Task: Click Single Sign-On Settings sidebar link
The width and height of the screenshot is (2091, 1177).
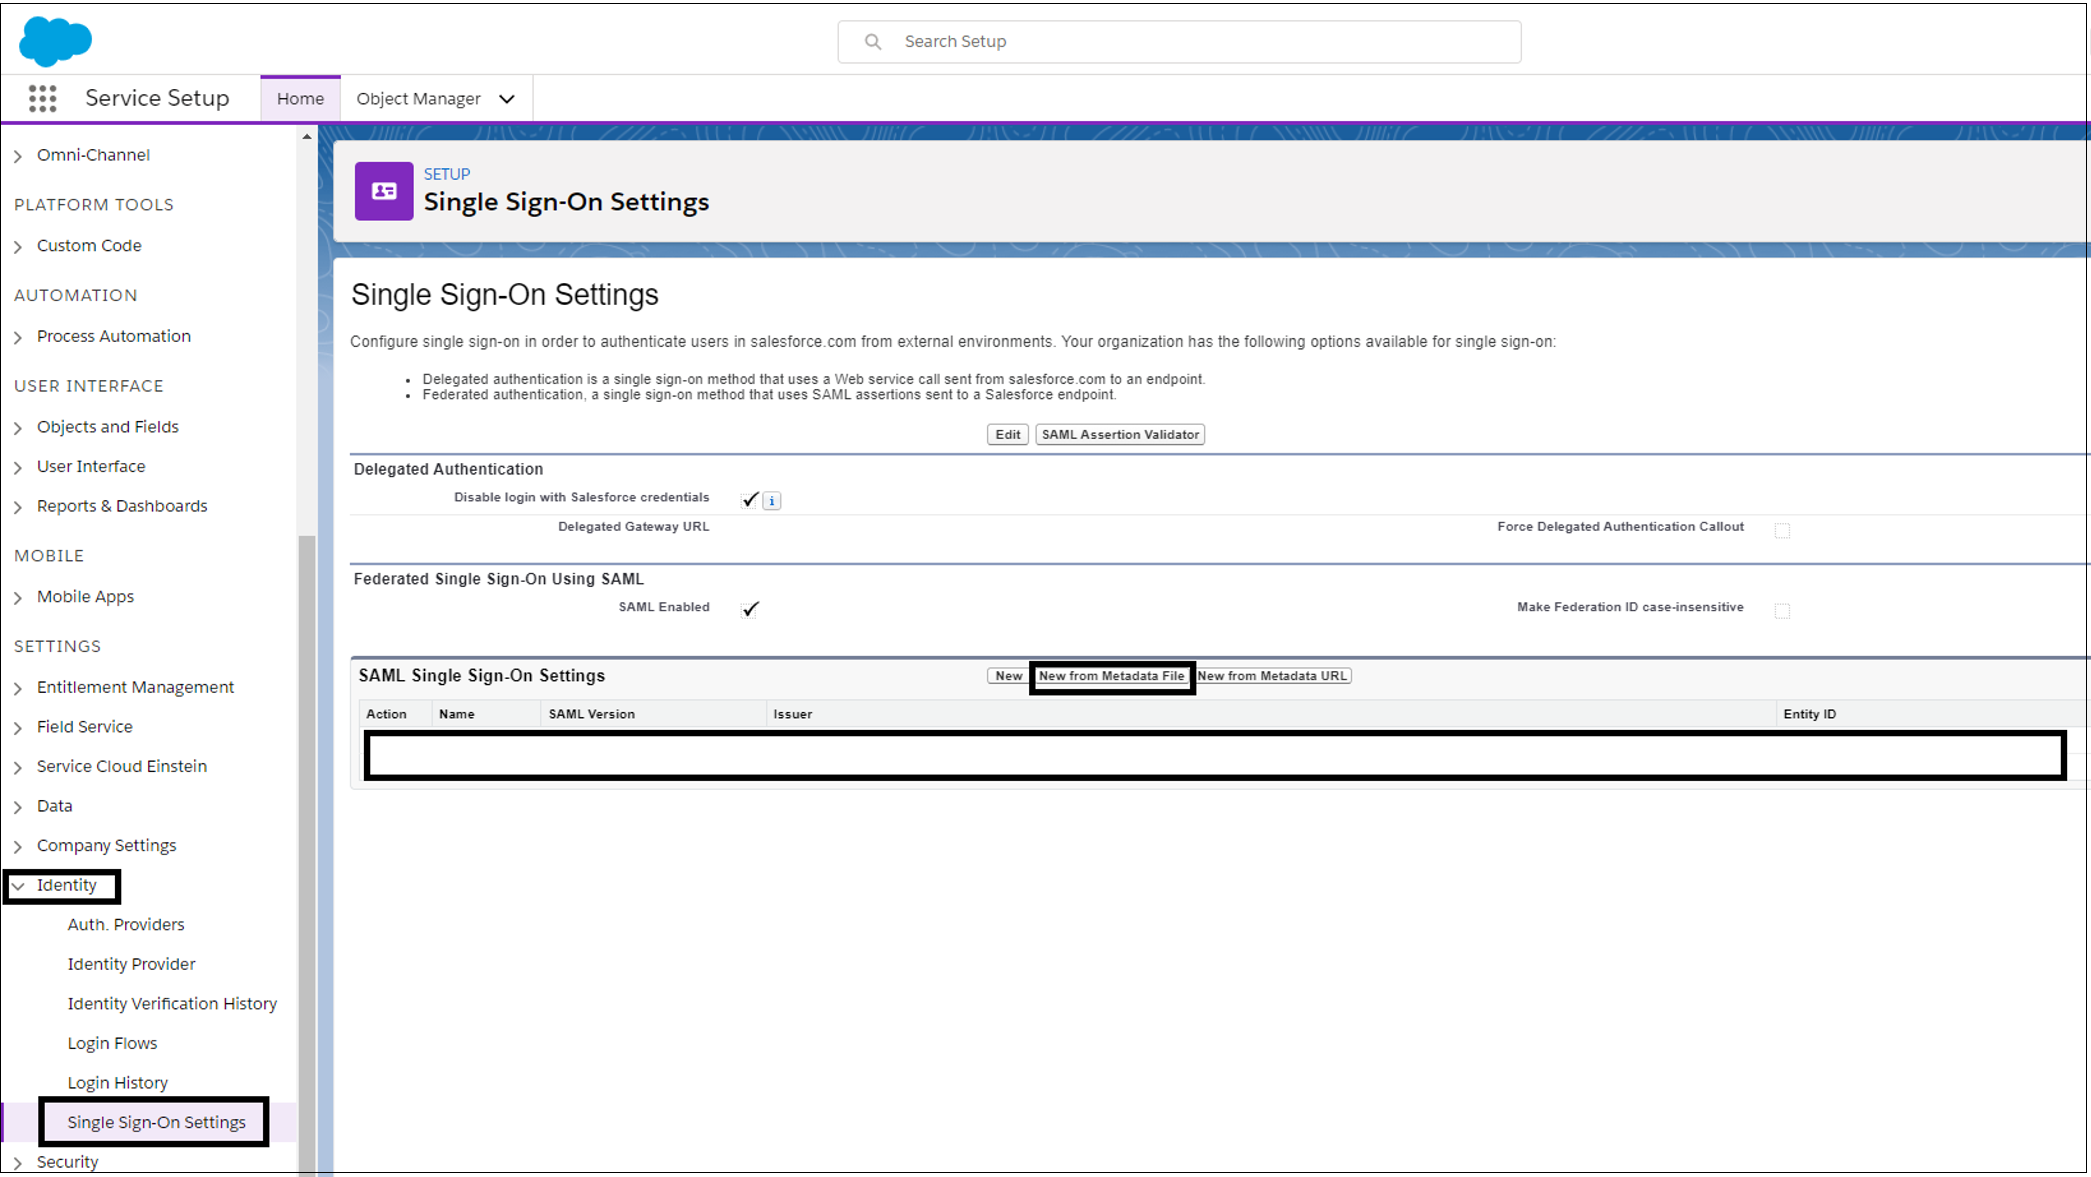Action: click(157, 1121)
